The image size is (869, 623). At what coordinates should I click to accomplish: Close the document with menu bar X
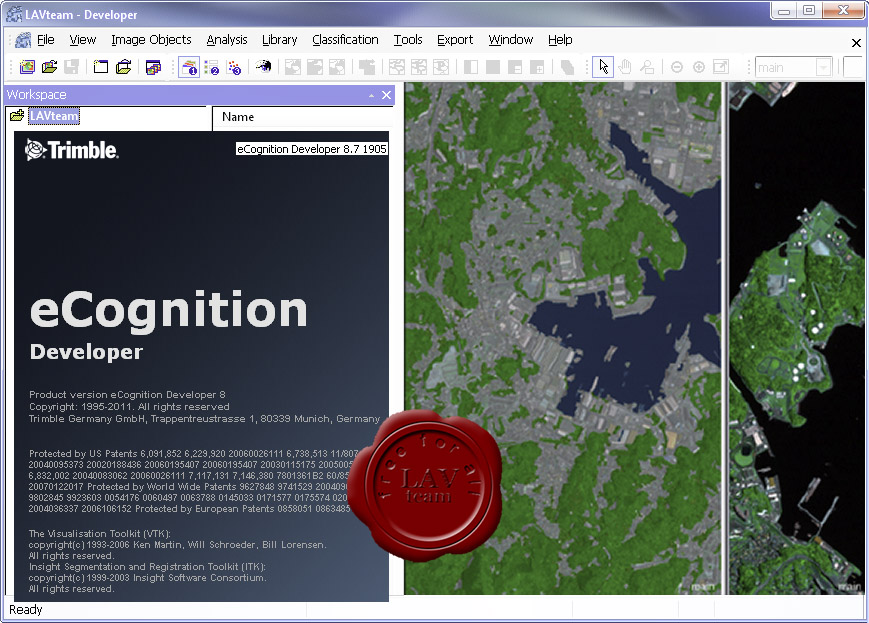point(856,43)
